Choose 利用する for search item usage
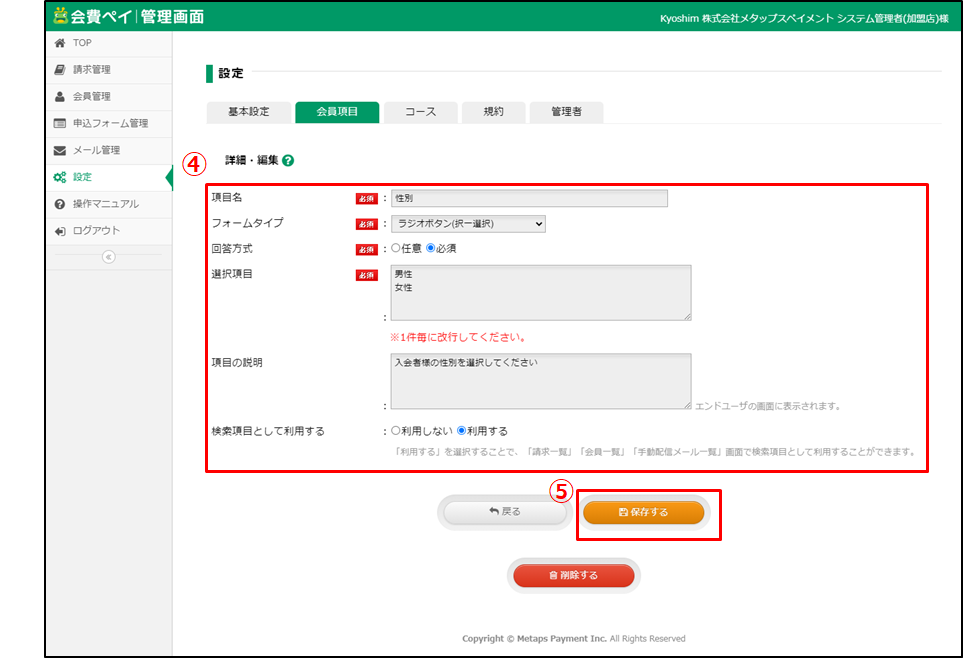This screenshot has width=963, height=658. click(x=462, y=431)
